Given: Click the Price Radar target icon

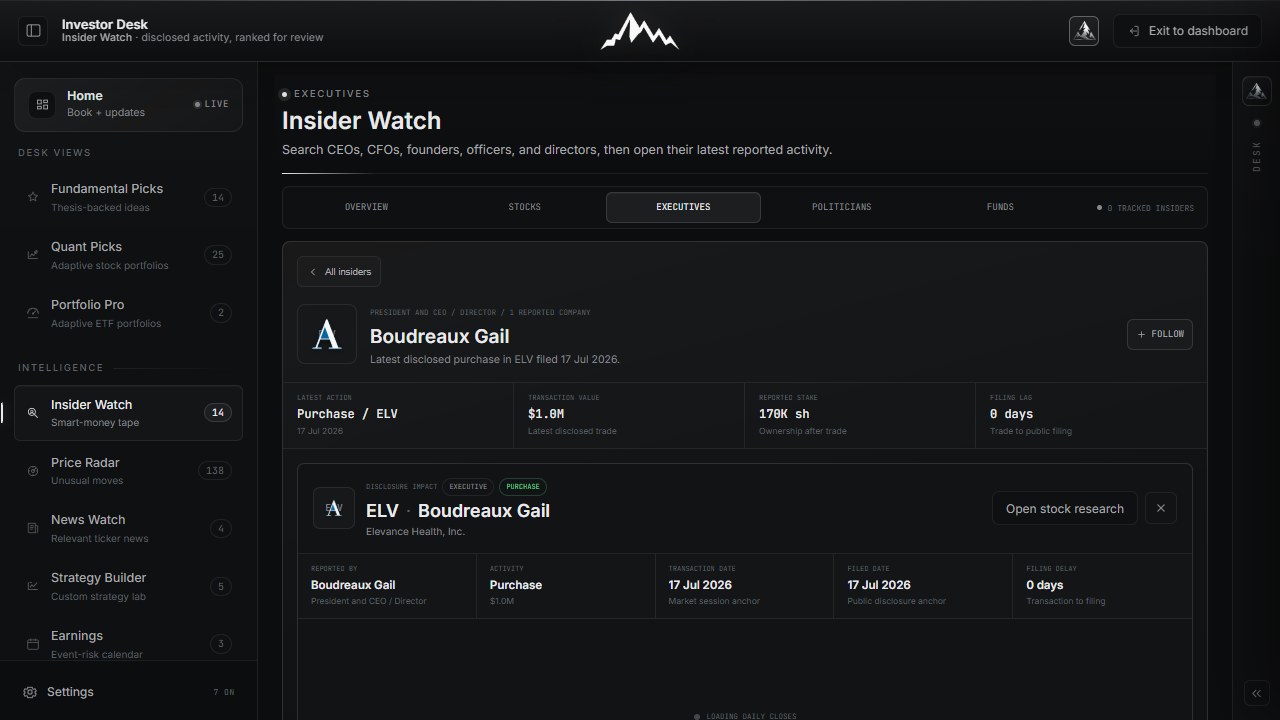Looking at the screenshot, I should pos(32,471).
